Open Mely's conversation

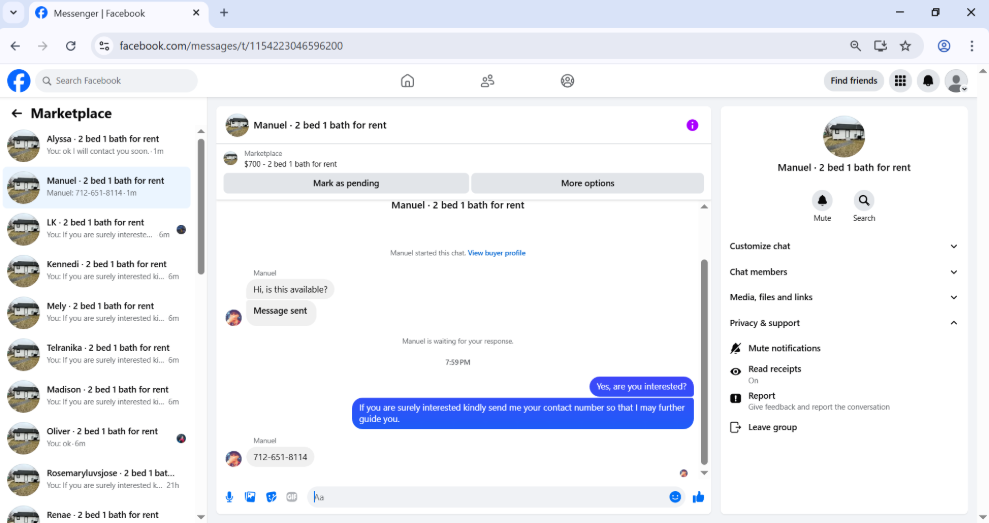click(97, 312)
